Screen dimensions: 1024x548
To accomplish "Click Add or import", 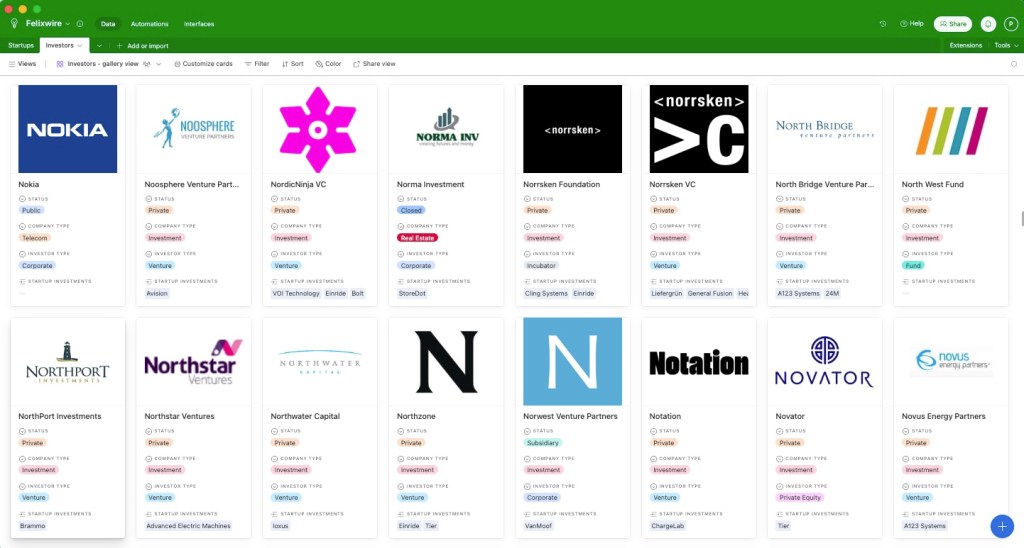I will (x=142, y=45).
